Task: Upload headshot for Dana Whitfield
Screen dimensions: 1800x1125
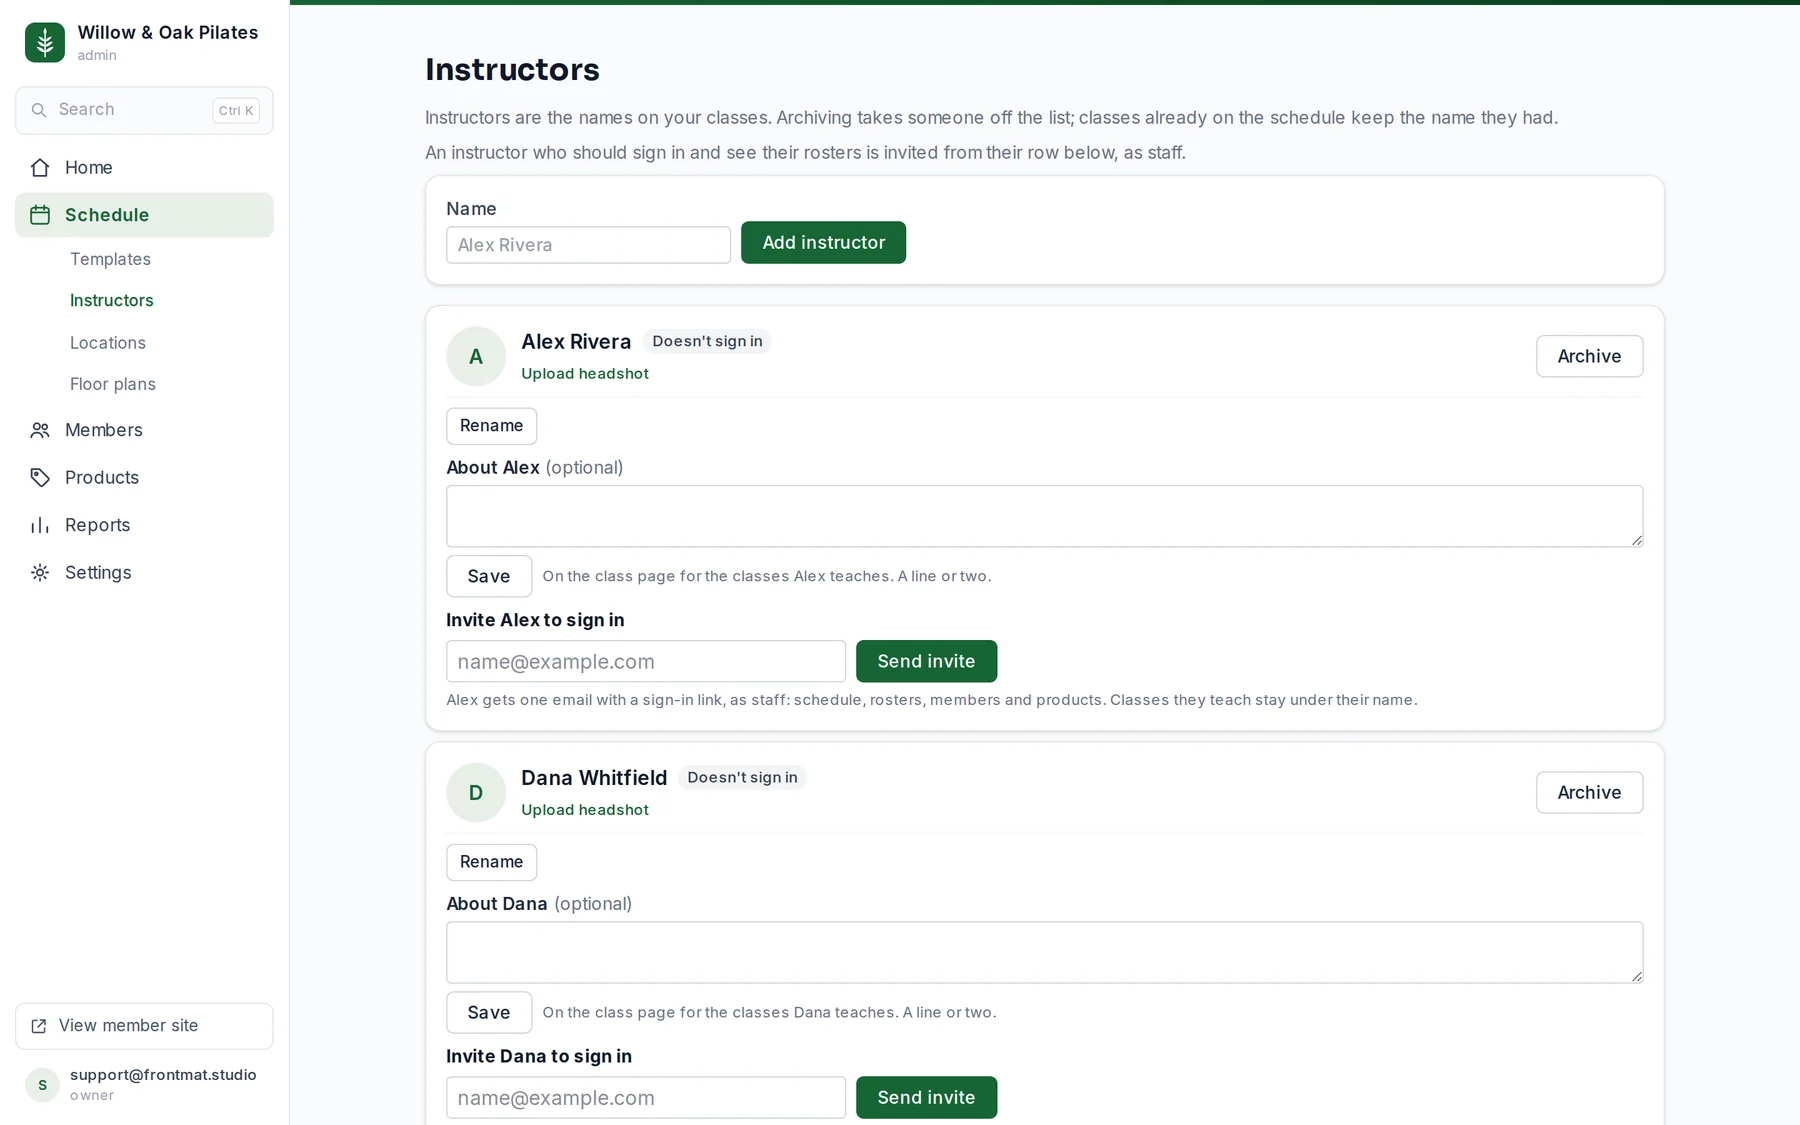Action: click(585, 810)
